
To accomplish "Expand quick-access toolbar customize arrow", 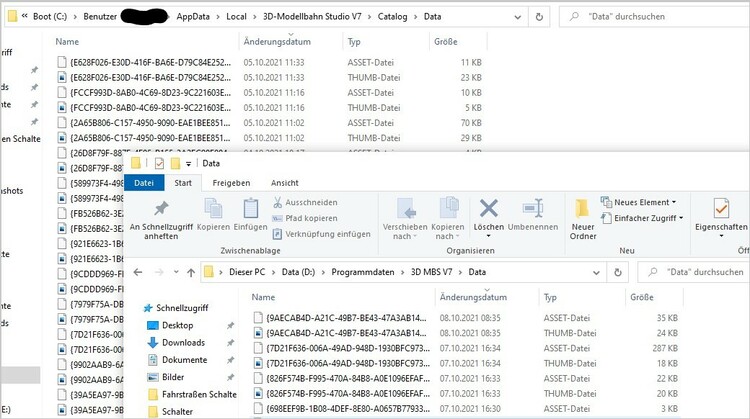I will point(188,164).
